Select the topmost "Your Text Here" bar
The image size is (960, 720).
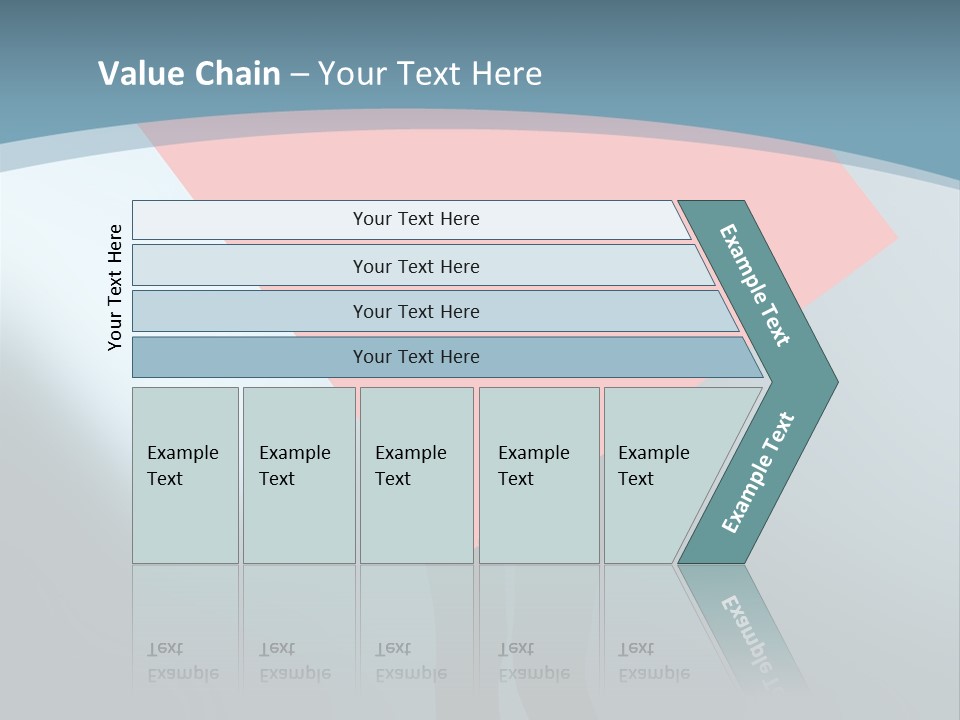tap(416, 219)
